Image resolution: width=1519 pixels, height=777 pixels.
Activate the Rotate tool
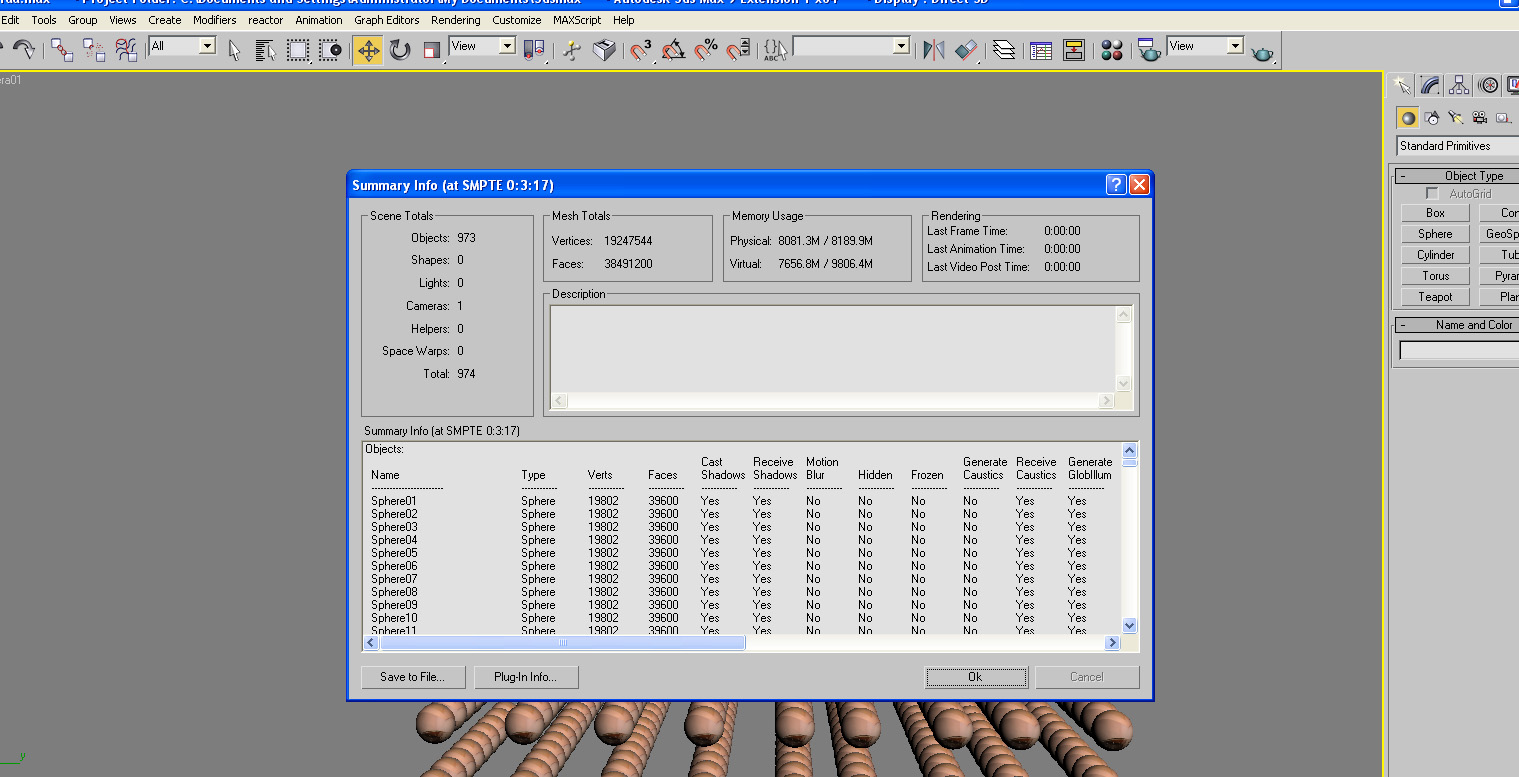click(400, 50)
